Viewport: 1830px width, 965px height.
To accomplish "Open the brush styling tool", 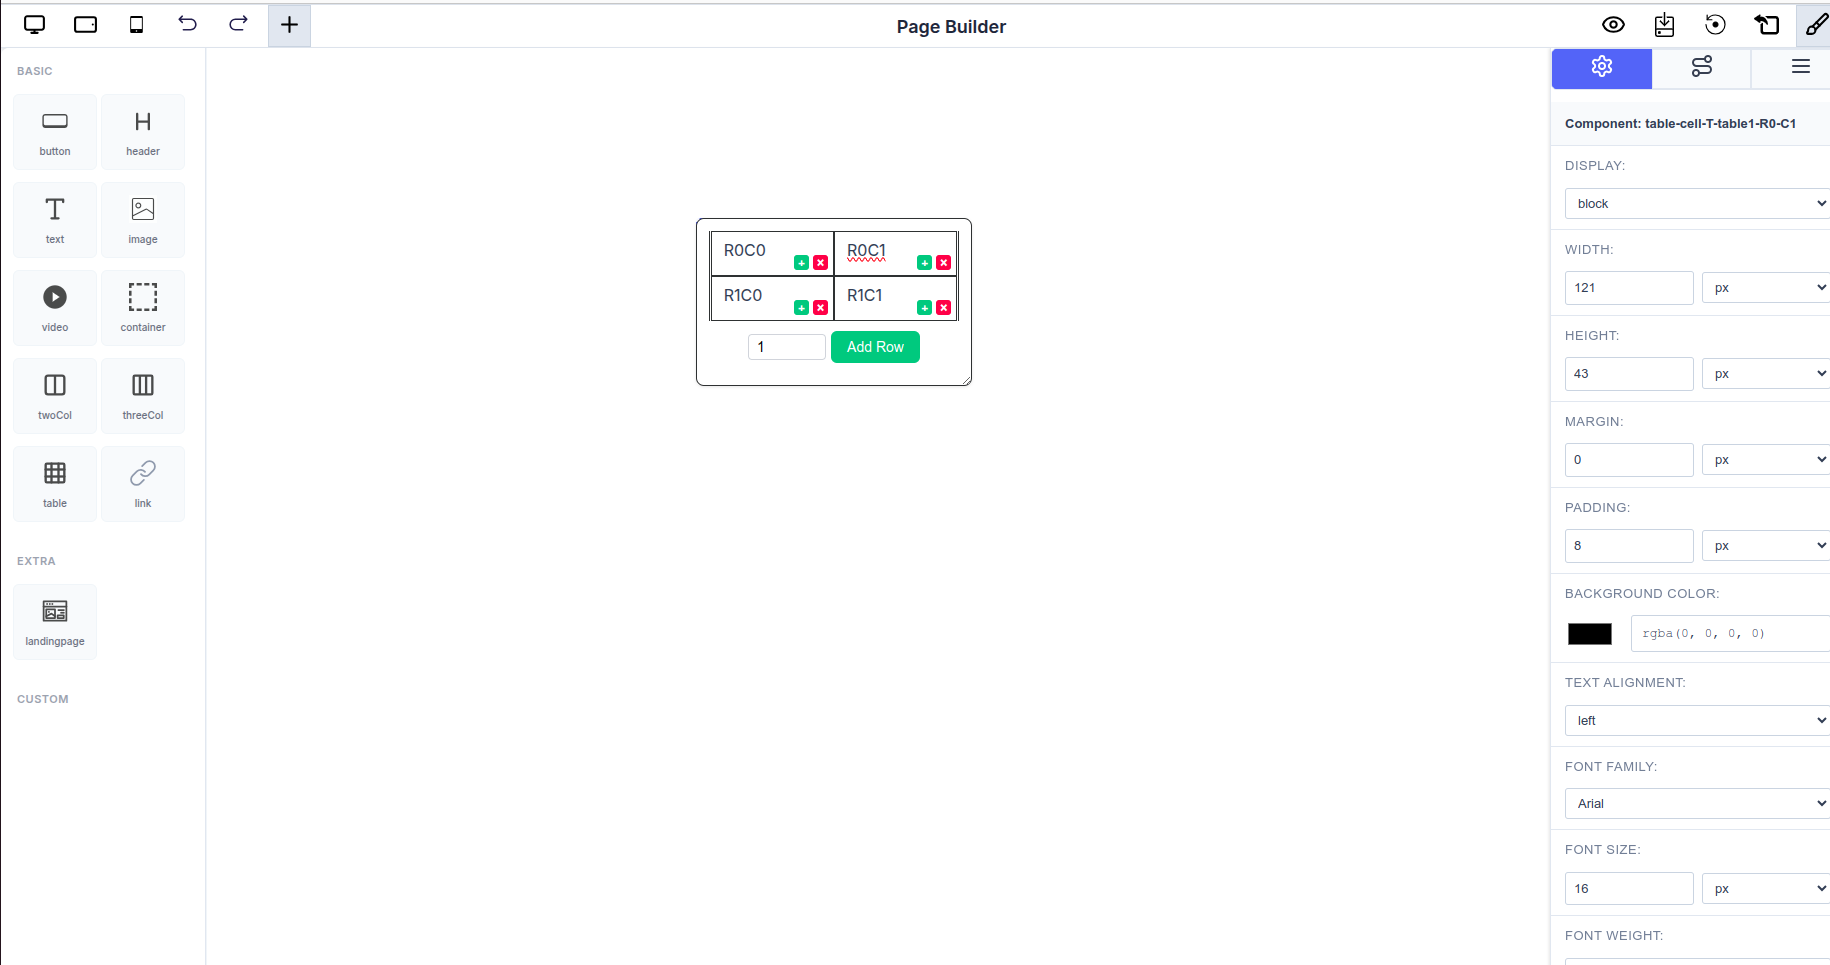I will coord(1815,24).
